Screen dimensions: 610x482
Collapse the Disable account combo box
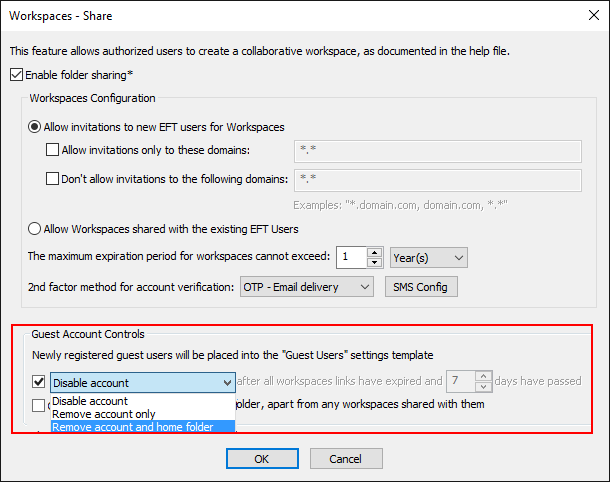pos(227,382)
